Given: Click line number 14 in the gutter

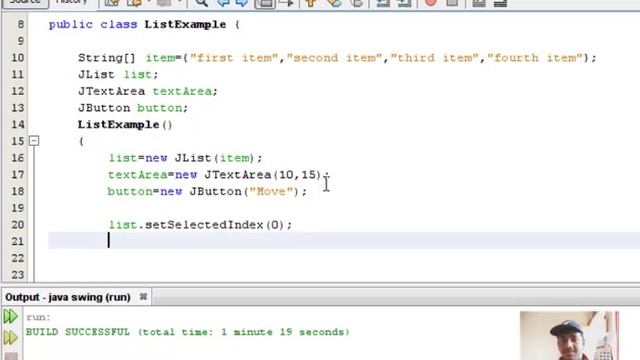Looking at the screenshot, I should pos(18,124).
